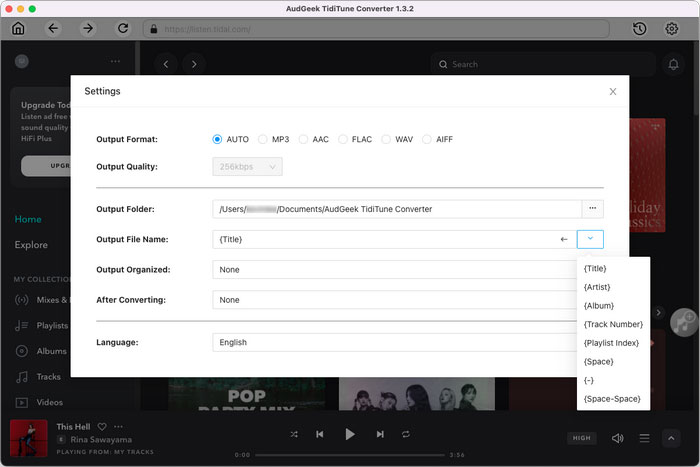Open Tracks in sidebar
This screenshot has height=467, width=700.
pos(38,377)
